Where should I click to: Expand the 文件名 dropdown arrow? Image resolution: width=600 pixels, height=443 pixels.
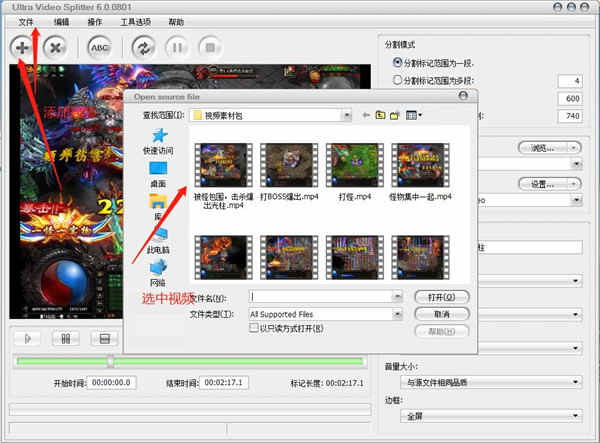397,296
